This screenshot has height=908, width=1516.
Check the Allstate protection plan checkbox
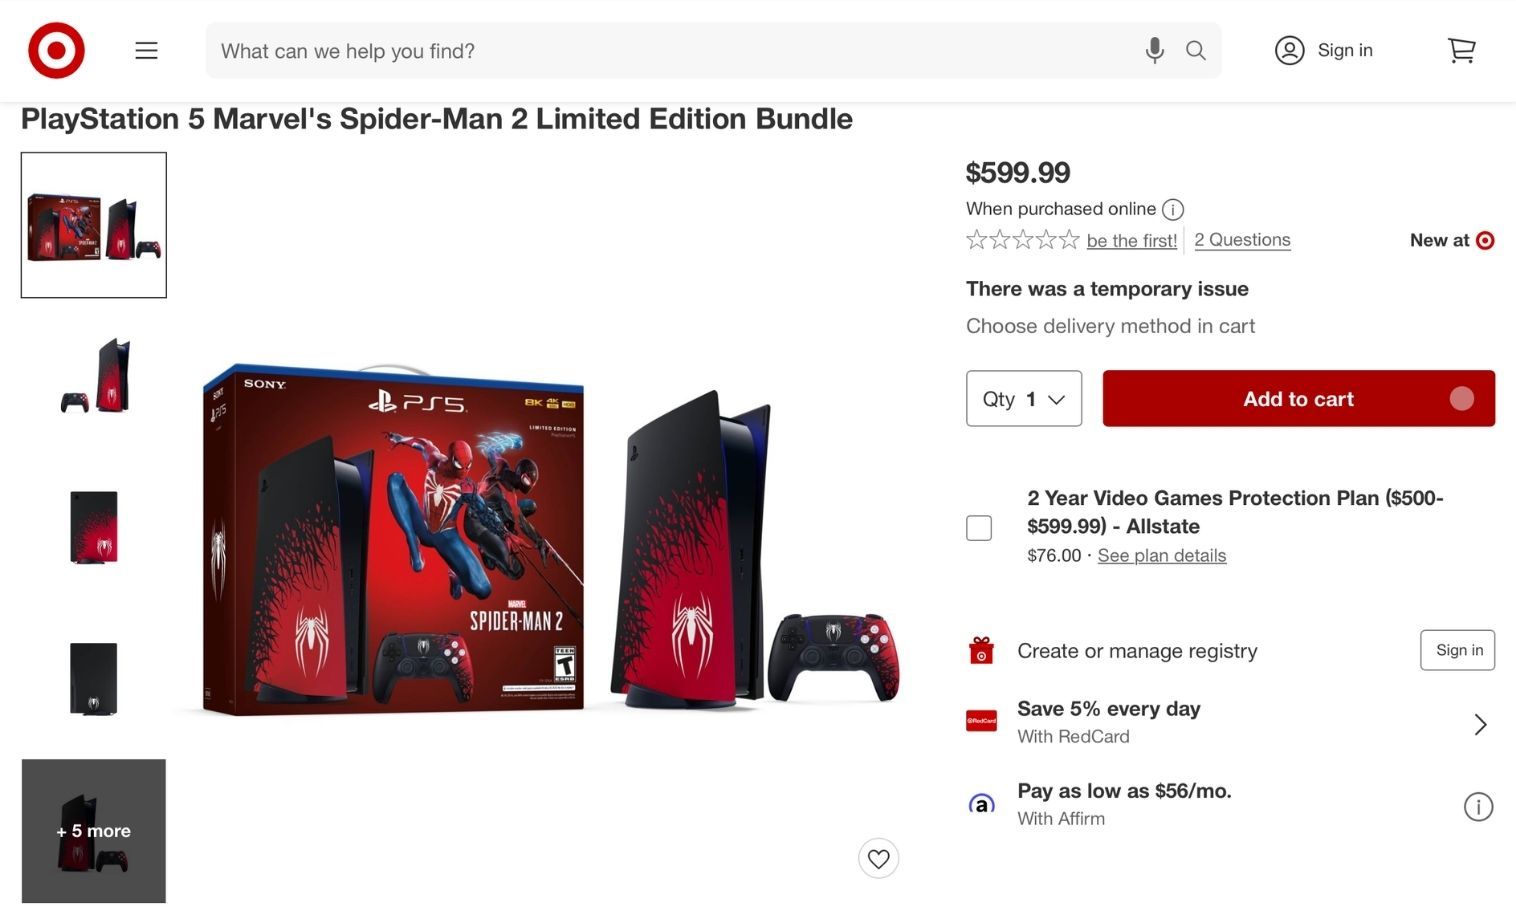(979, 528)
